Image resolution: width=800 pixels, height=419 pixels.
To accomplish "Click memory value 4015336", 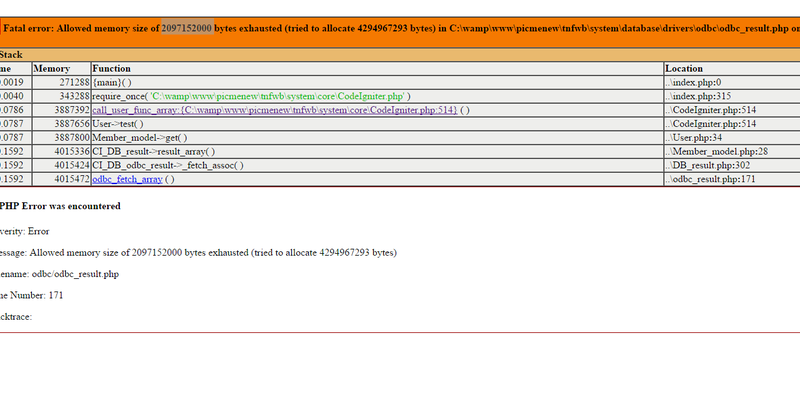I will click(x=72, y=151).
